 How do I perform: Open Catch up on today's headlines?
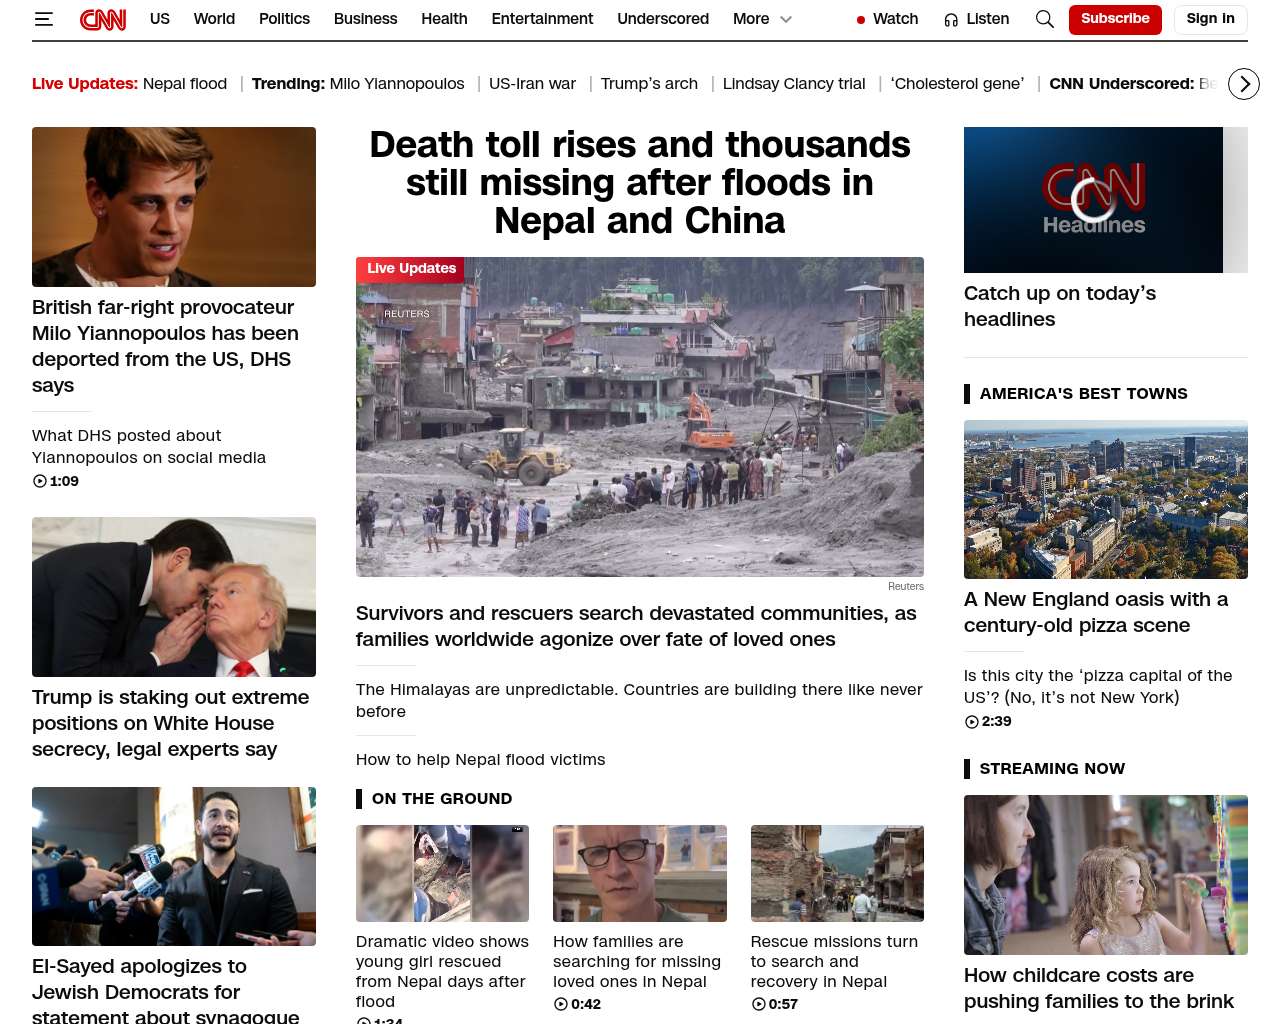coord(1060,306)
